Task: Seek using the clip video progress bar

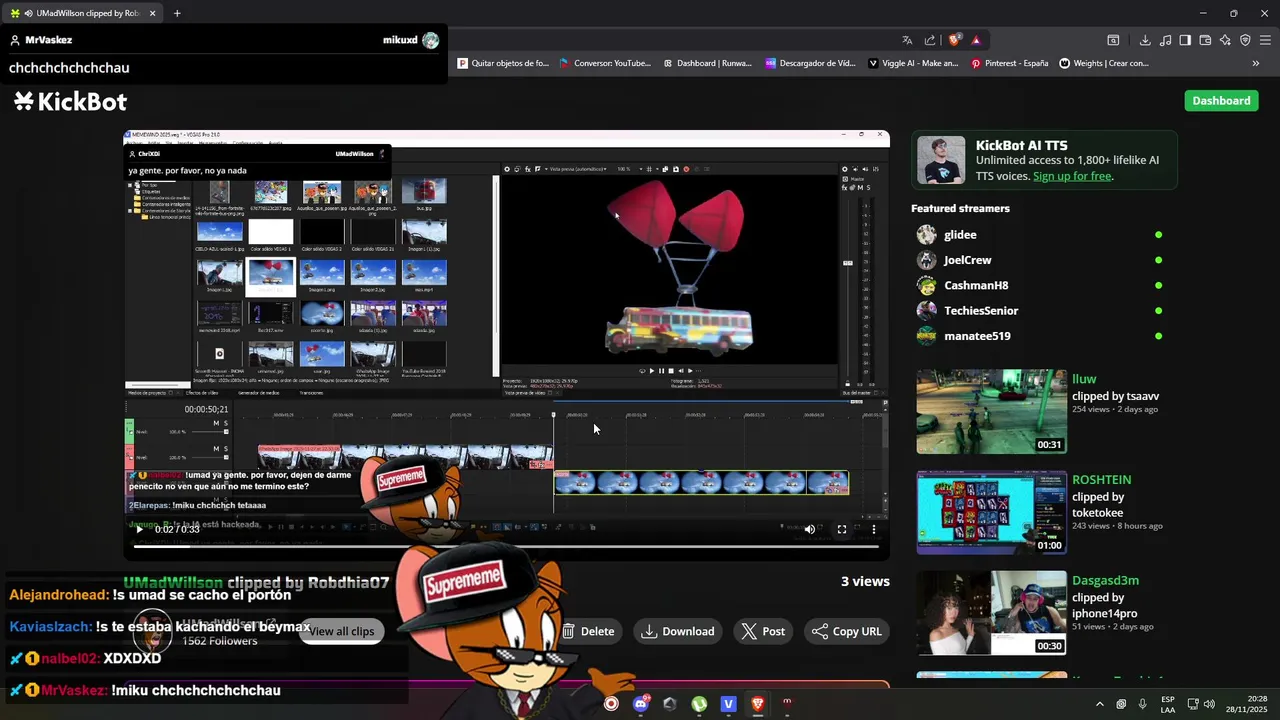Action: coord(506,546)
